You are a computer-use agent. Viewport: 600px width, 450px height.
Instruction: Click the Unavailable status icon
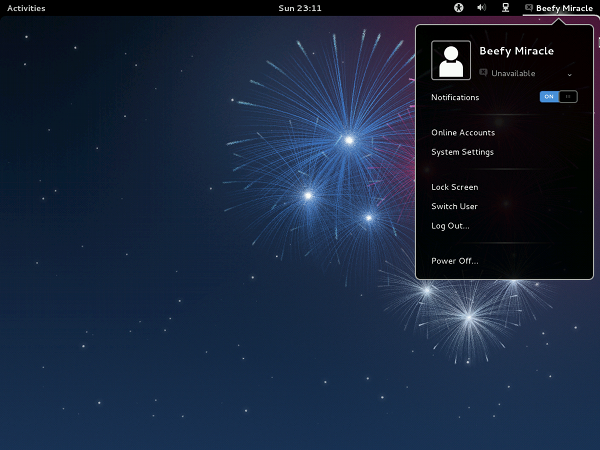click(x=483, y=72)
